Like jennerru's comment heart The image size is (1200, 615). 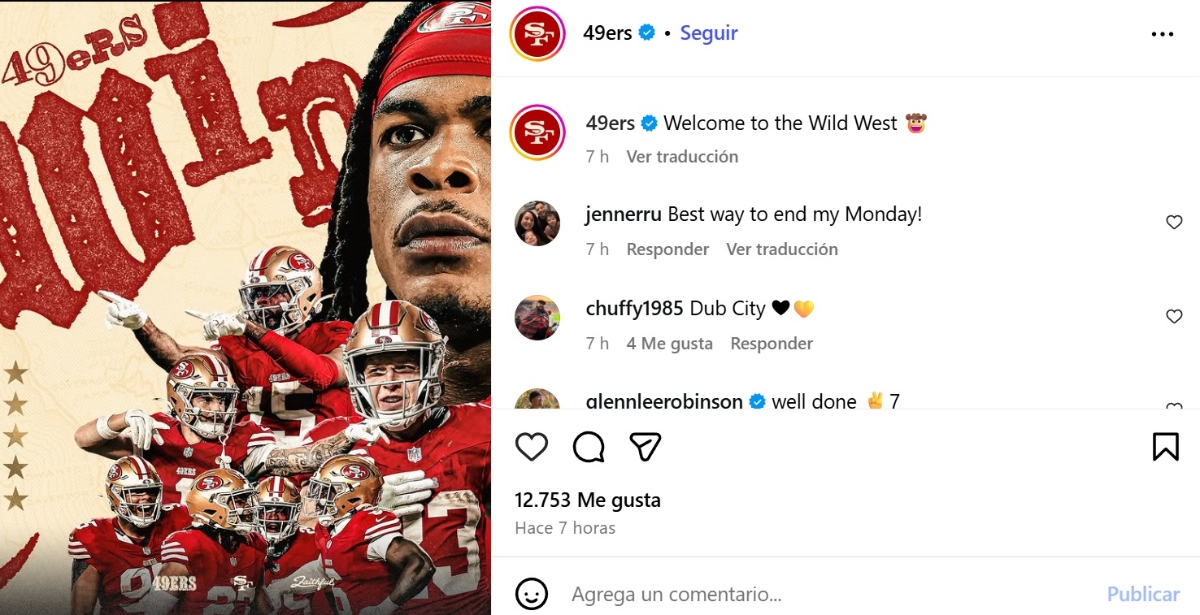[1174, 222]
